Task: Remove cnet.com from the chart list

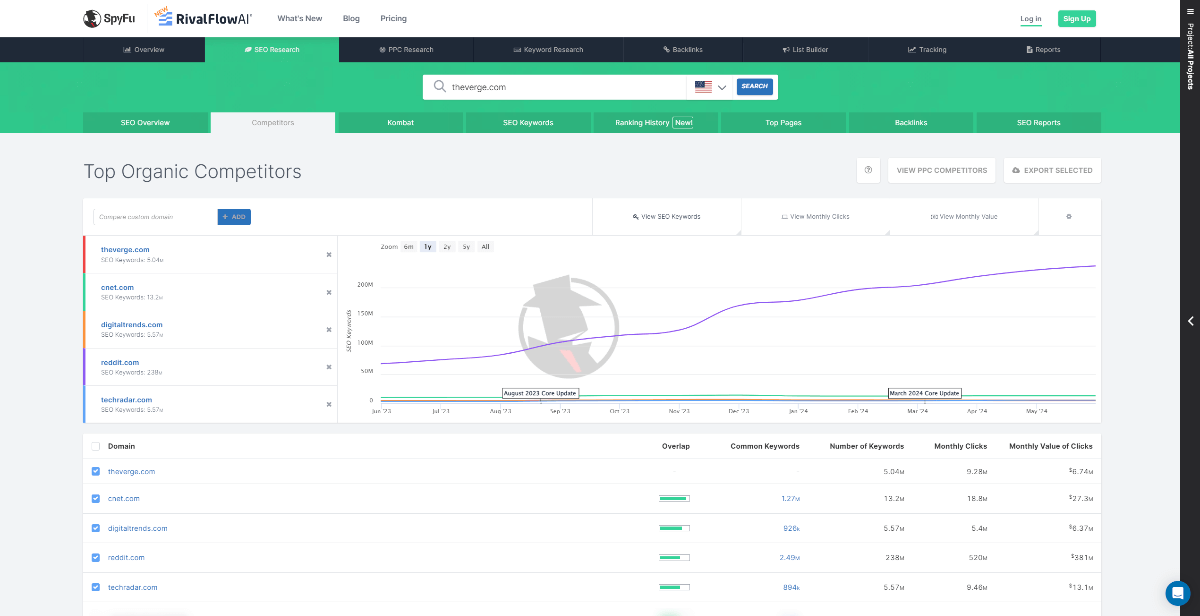Action: tap(328, 292)
